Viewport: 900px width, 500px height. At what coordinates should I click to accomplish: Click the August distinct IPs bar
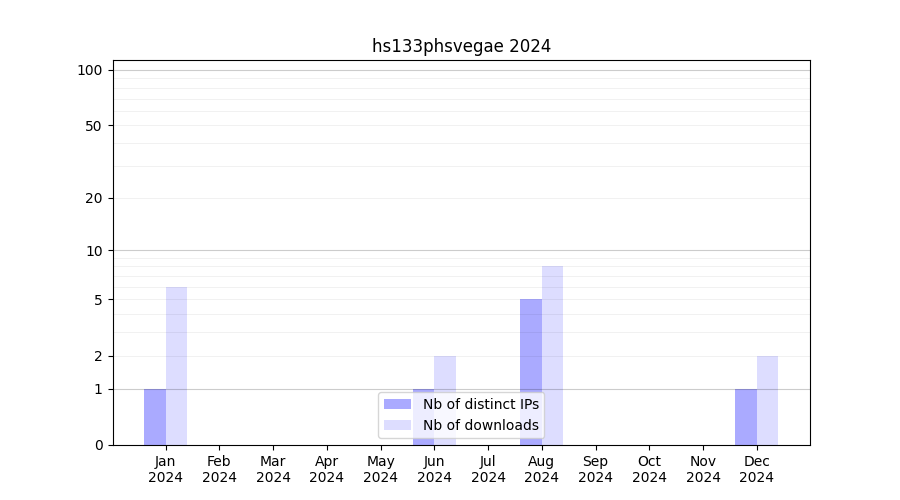(x=531, y=372)
